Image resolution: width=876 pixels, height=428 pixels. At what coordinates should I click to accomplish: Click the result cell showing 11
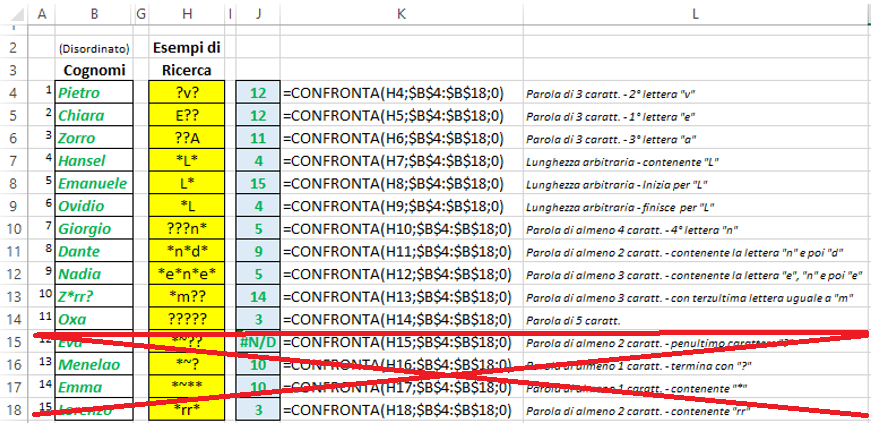point(259,138)
